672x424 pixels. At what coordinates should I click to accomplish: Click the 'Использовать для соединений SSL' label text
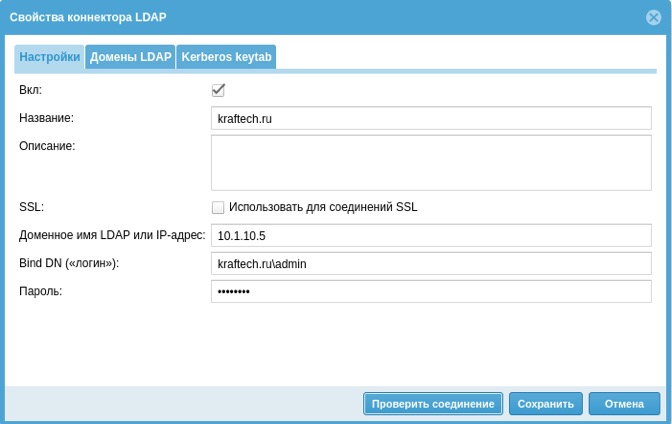tap(322, 208)
